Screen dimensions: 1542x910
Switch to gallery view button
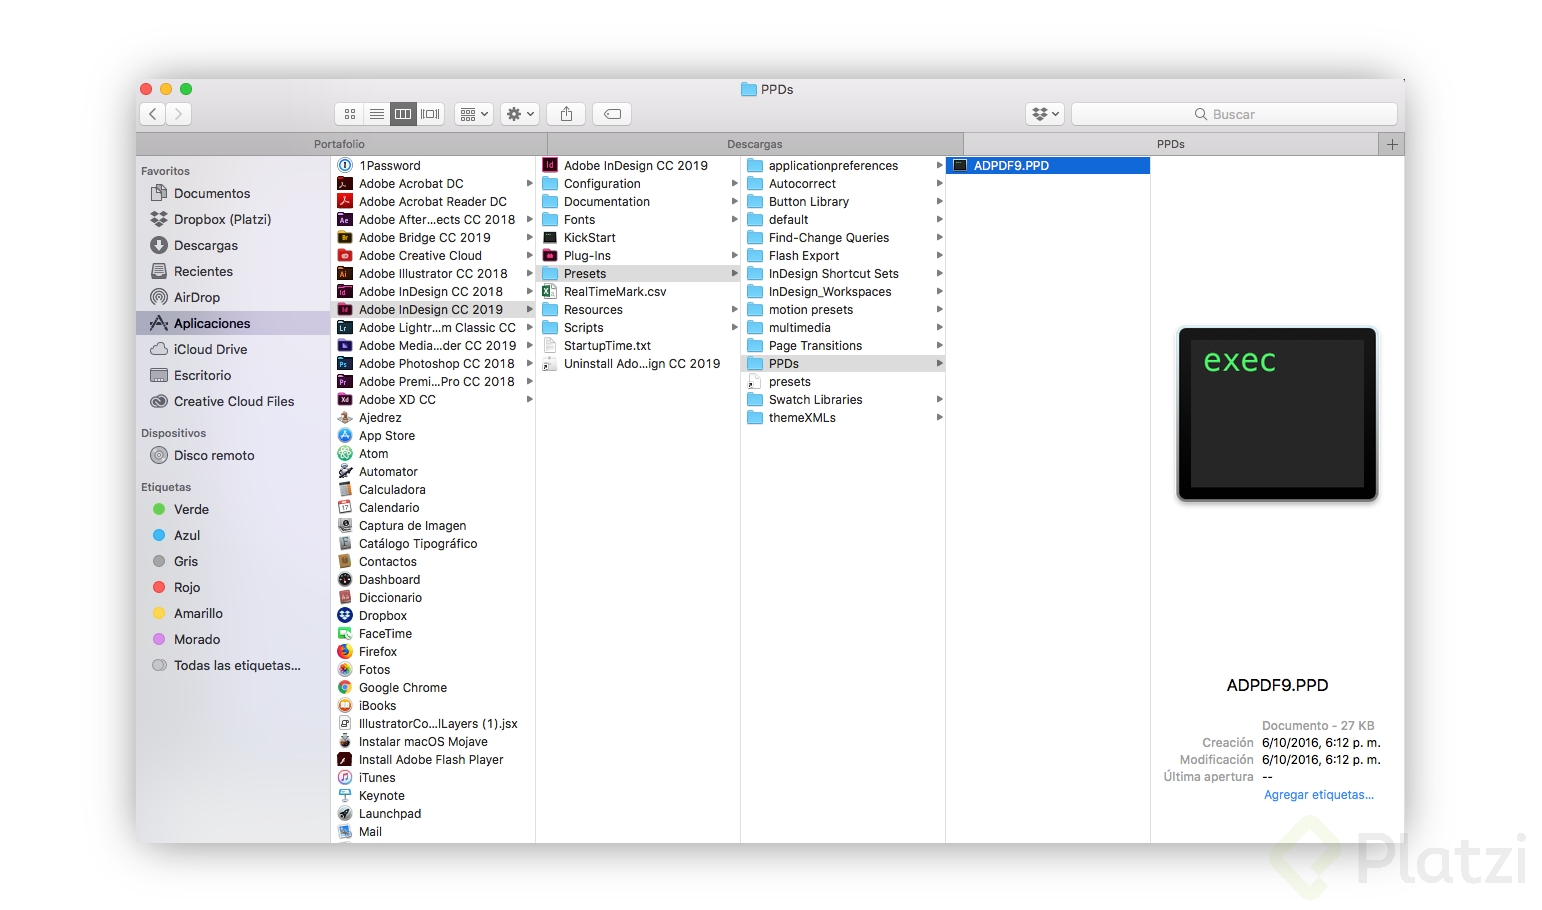coord(431,114)
